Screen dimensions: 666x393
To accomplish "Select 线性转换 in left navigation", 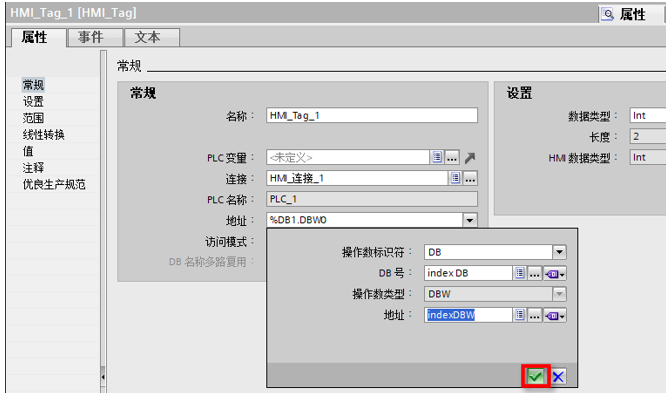I will 43,135.
